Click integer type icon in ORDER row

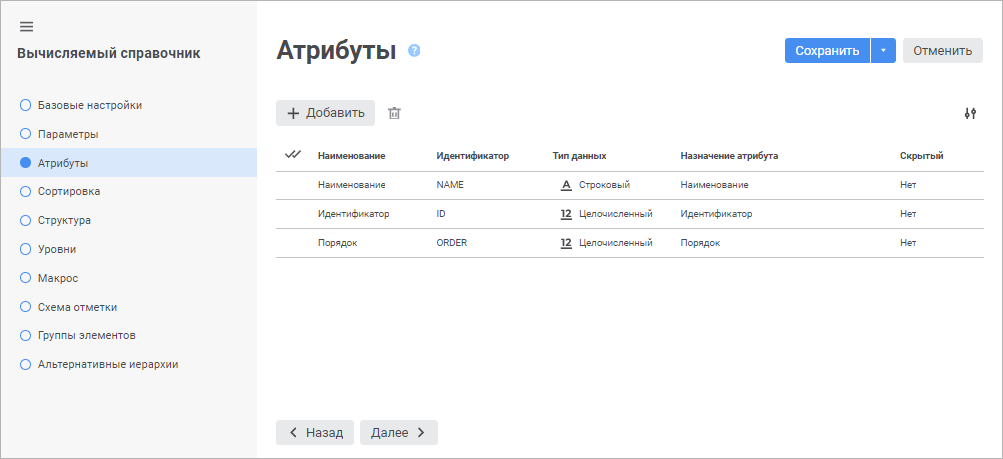tap(566, 243)
